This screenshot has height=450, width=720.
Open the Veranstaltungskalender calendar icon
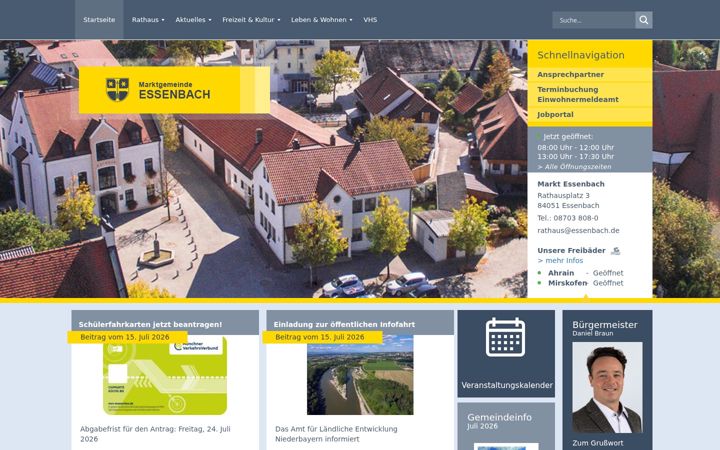coord(505,337)
